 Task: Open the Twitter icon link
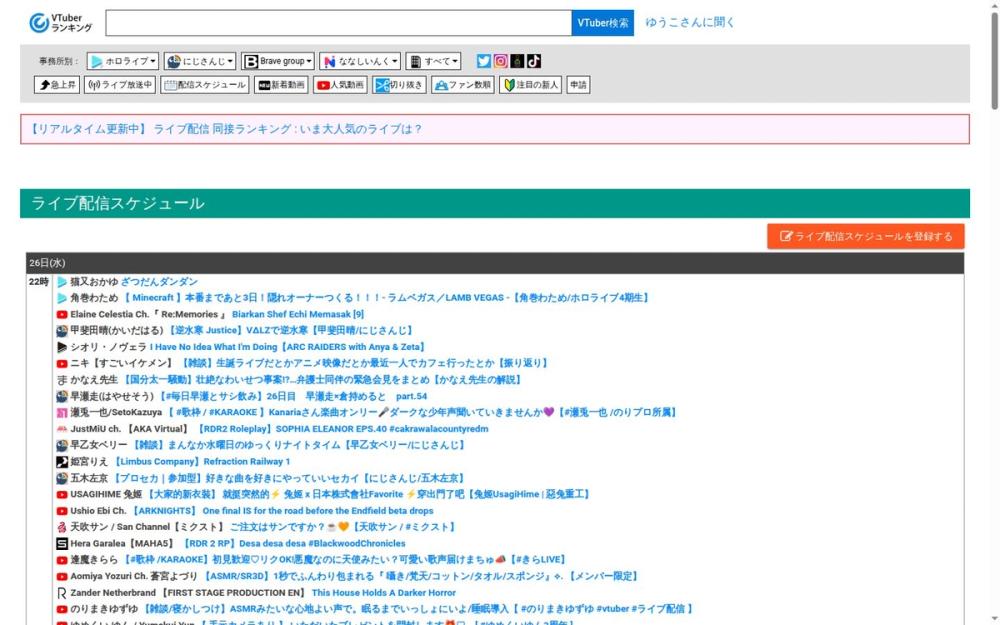coord(483,60)
